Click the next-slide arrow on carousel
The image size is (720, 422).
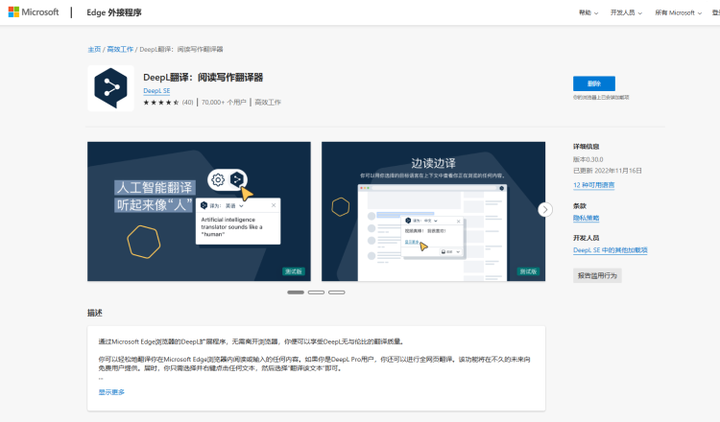[545, 210]
